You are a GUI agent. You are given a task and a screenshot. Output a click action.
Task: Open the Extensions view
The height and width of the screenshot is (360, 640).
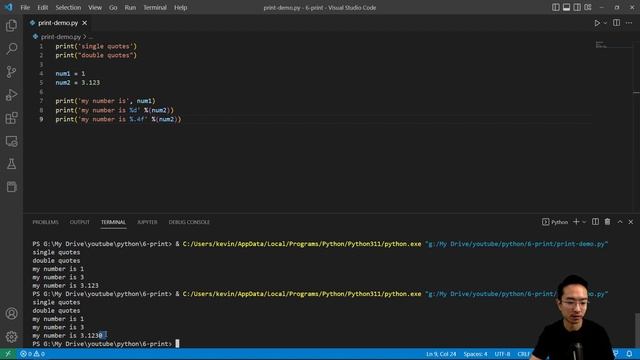click(11, 118)
